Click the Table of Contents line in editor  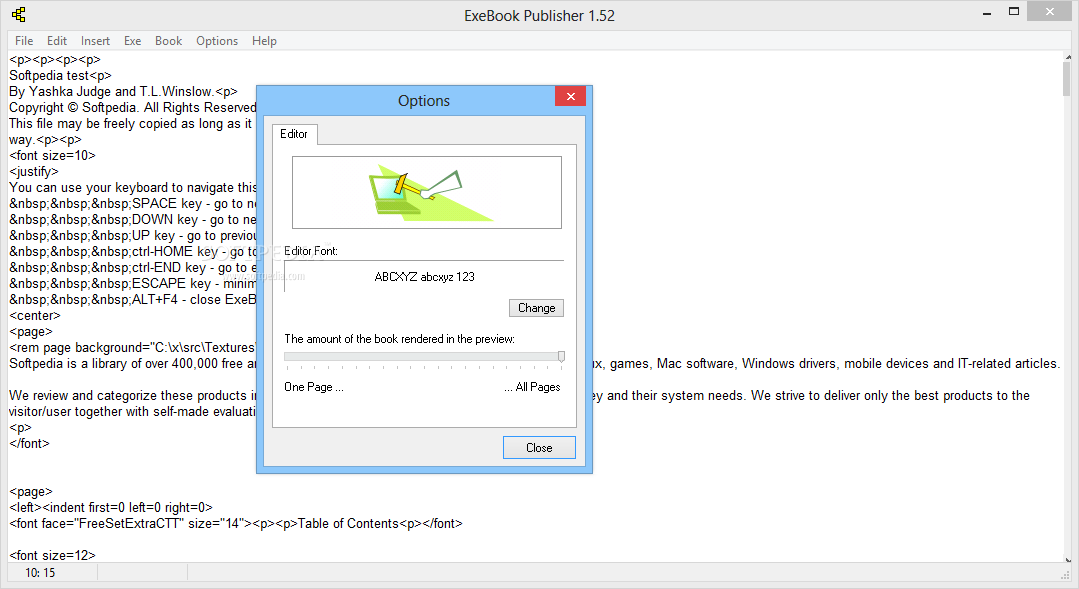(x=236, y=524)
